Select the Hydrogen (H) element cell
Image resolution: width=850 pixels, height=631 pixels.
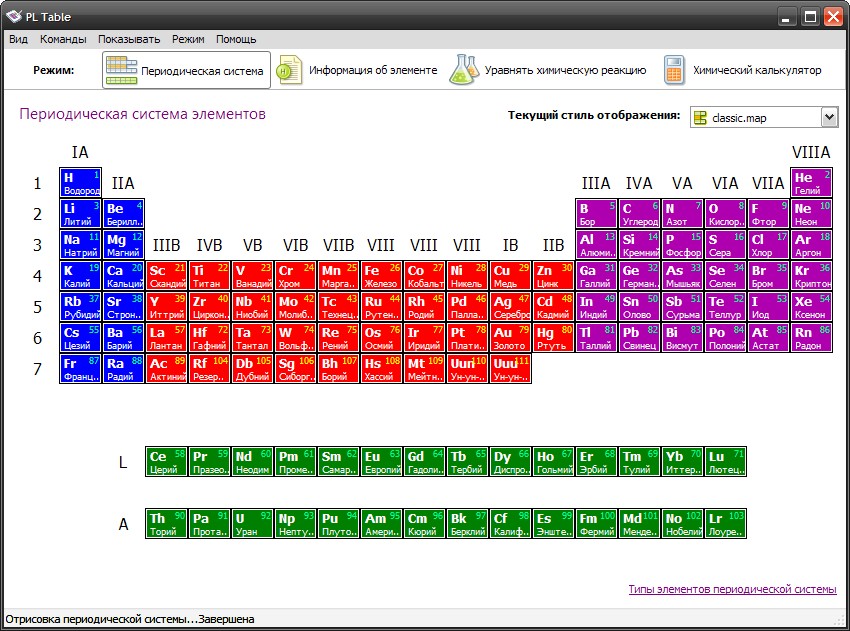click(81, 183)
